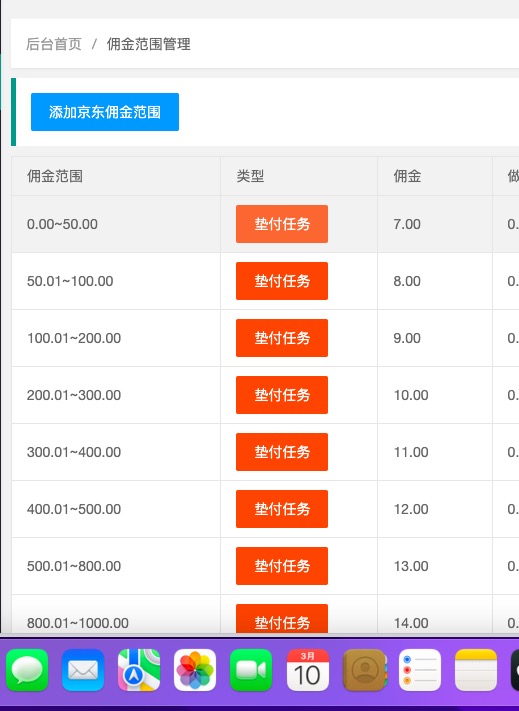
Task: Click 垫付任务 tag in 50.01~100.00 row
Action: [x=282, y=281]
